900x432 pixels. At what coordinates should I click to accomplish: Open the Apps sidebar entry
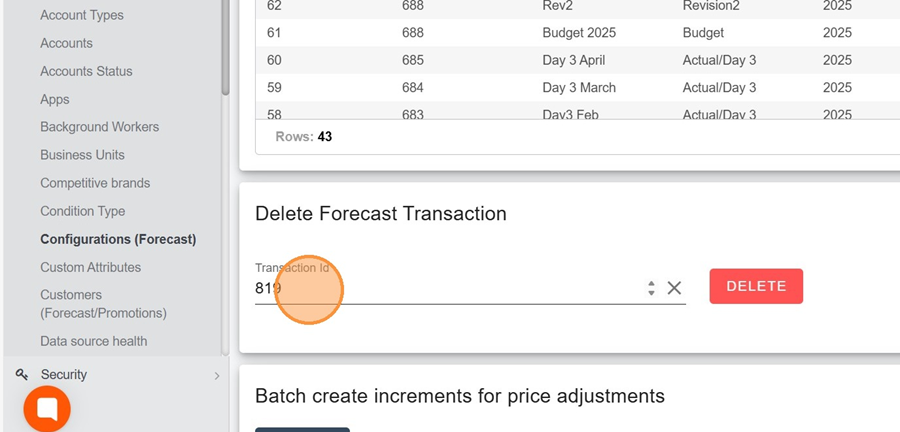(55, 100)
